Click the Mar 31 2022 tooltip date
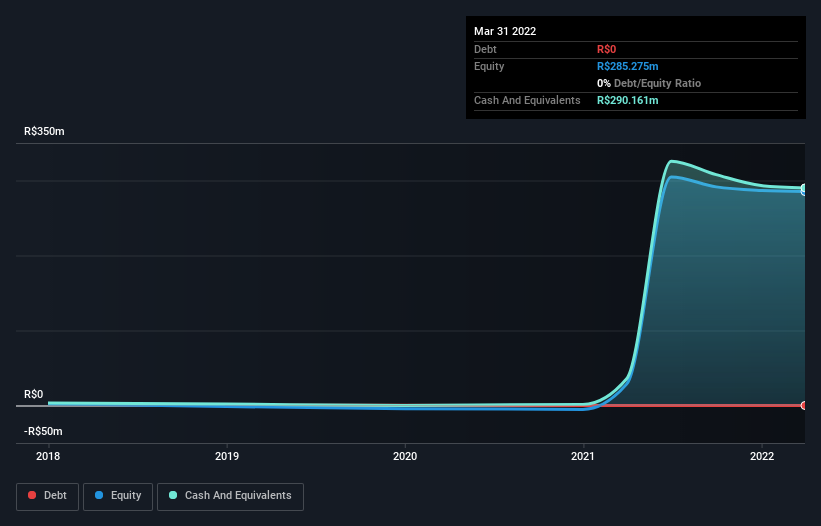This screenshot has height=526, width=821. (x=505, y=31)
